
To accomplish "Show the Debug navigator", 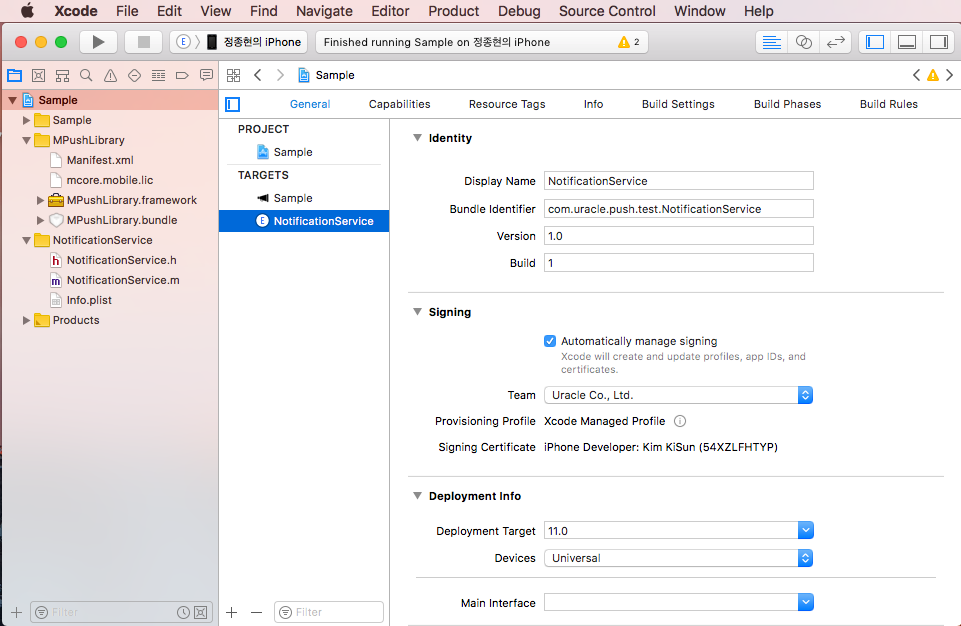I will pos(158,75).
